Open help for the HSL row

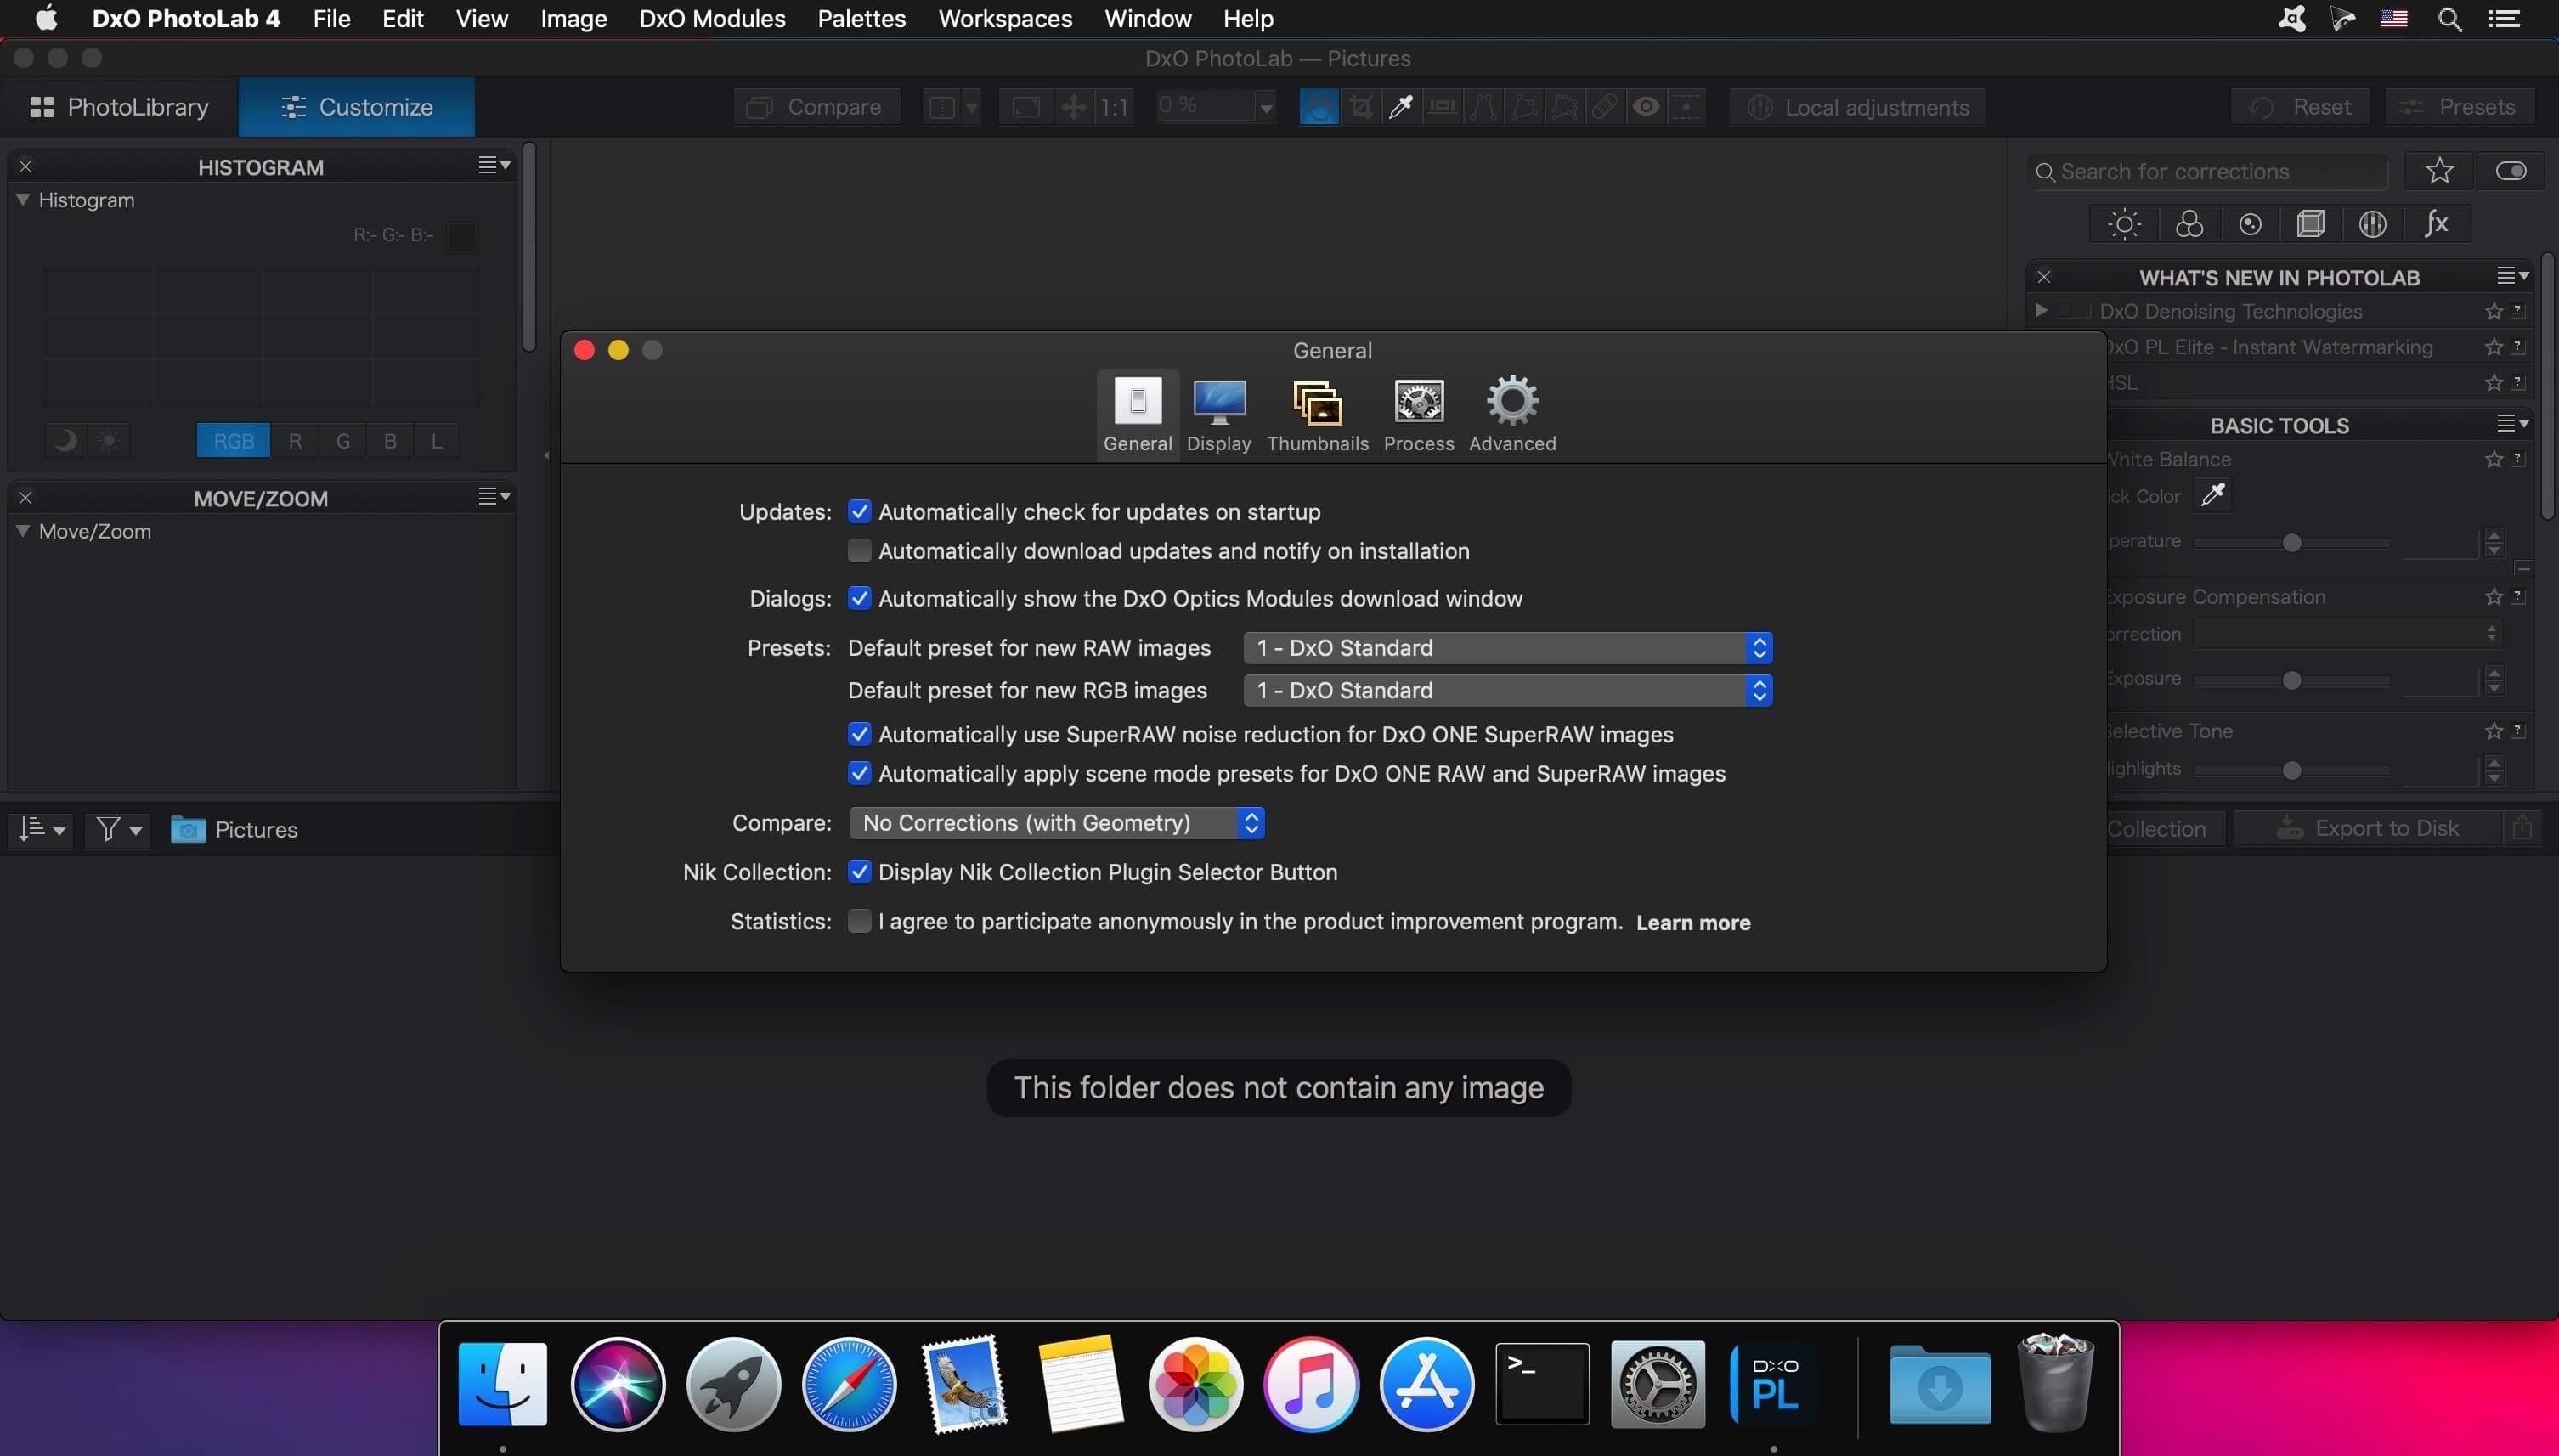point(2519,382)
